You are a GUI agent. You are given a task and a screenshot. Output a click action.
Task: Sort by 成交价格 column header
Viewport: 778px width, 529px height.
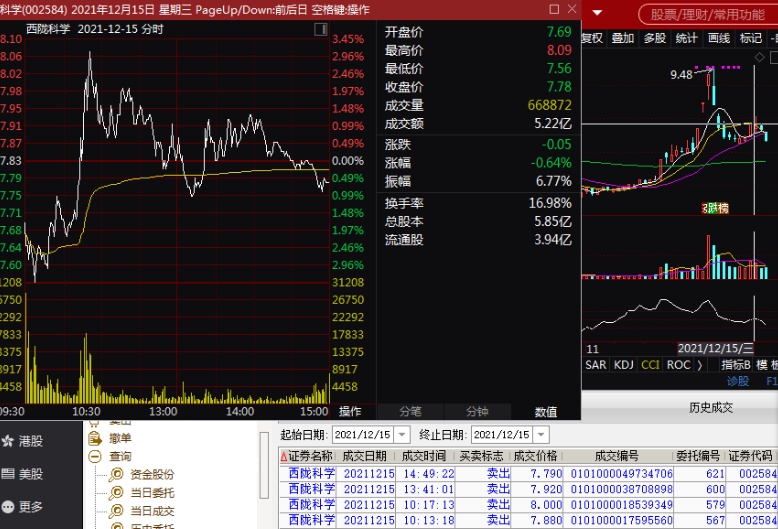pyautogui.click(x=535, y=456)
